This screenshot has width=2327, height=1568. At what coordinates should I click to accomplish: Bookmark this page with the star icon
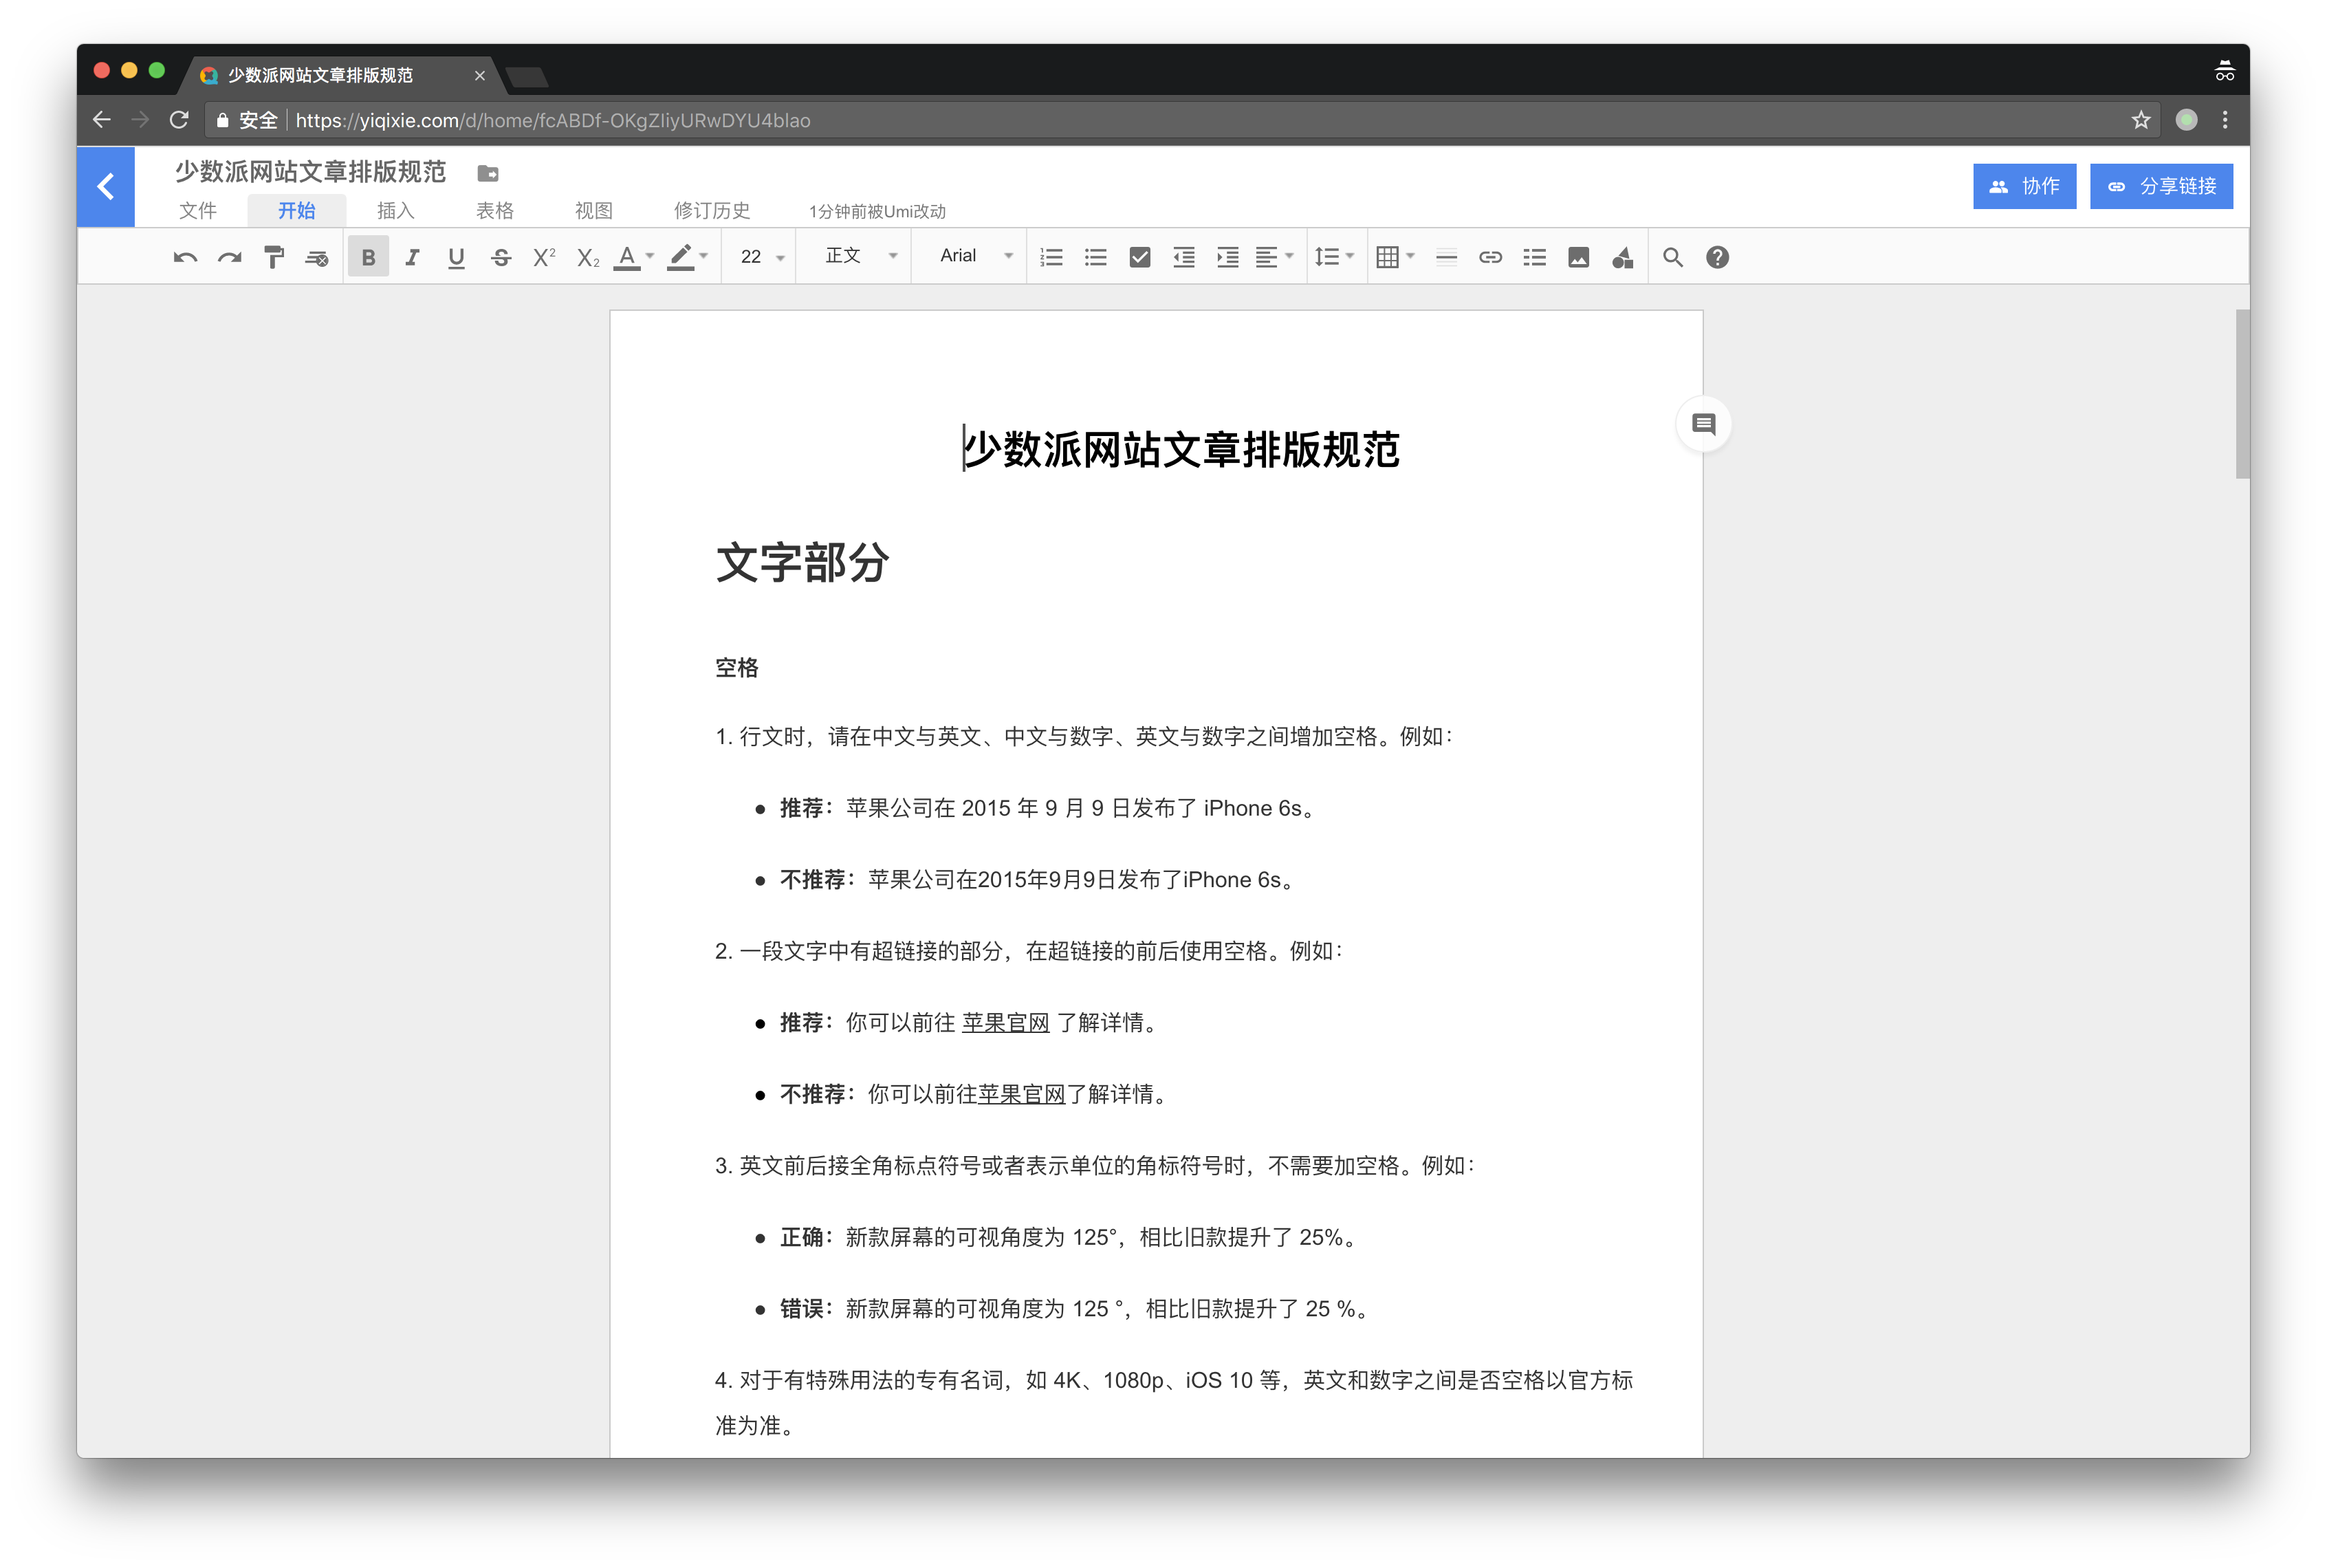2140,120
